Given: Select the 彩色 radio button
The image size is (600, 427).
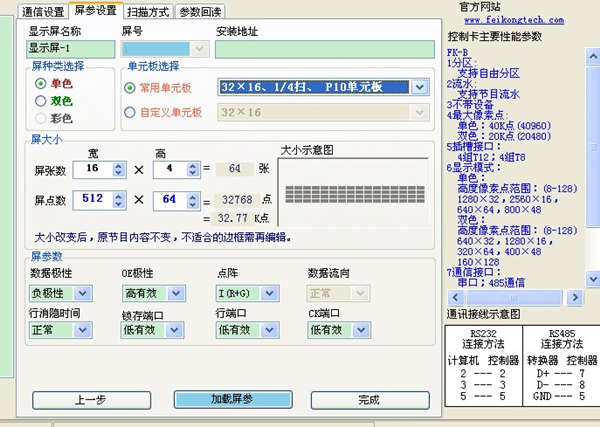Looking at the screenshot, I should coord(41,118).
